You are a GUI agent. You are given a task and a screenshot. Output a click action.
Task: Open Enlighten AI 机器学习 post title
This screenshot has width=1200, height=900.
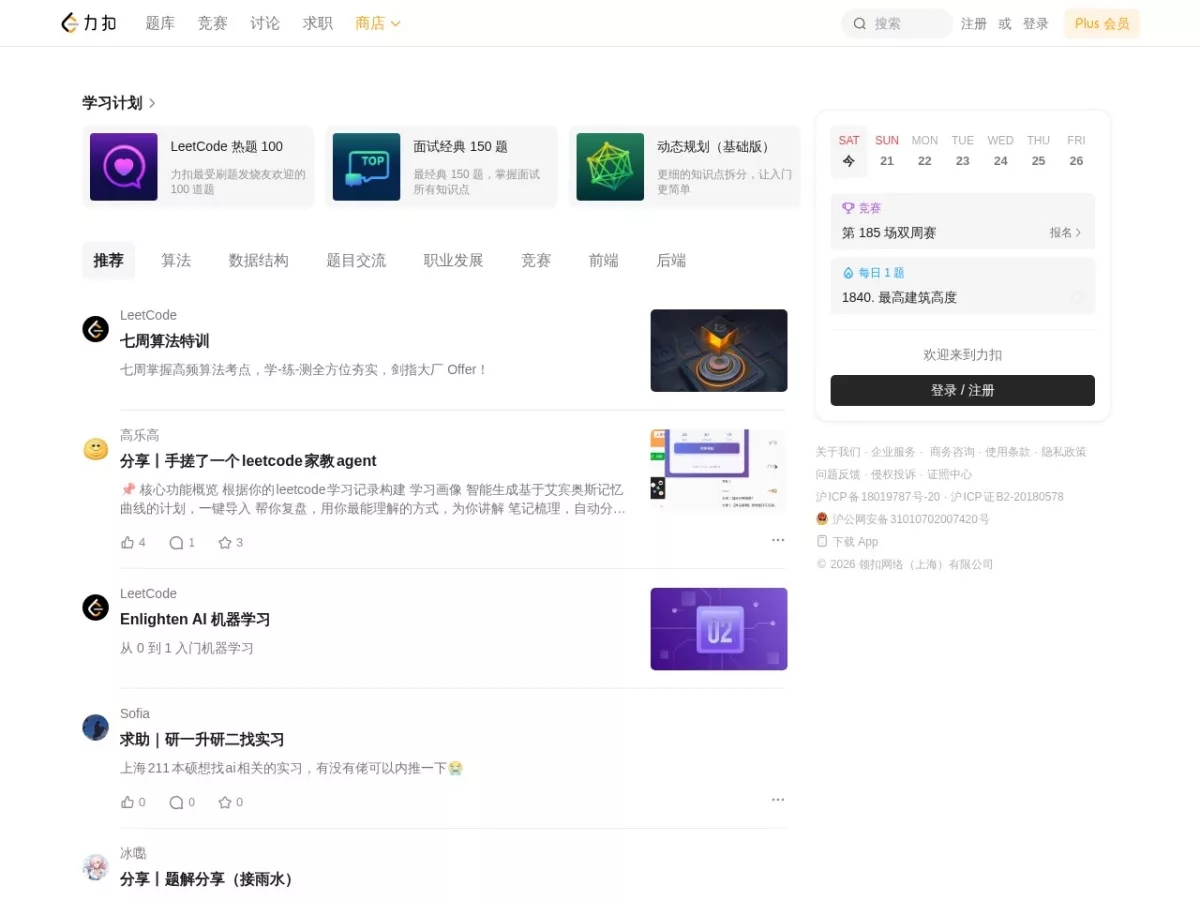pos(195,619)
